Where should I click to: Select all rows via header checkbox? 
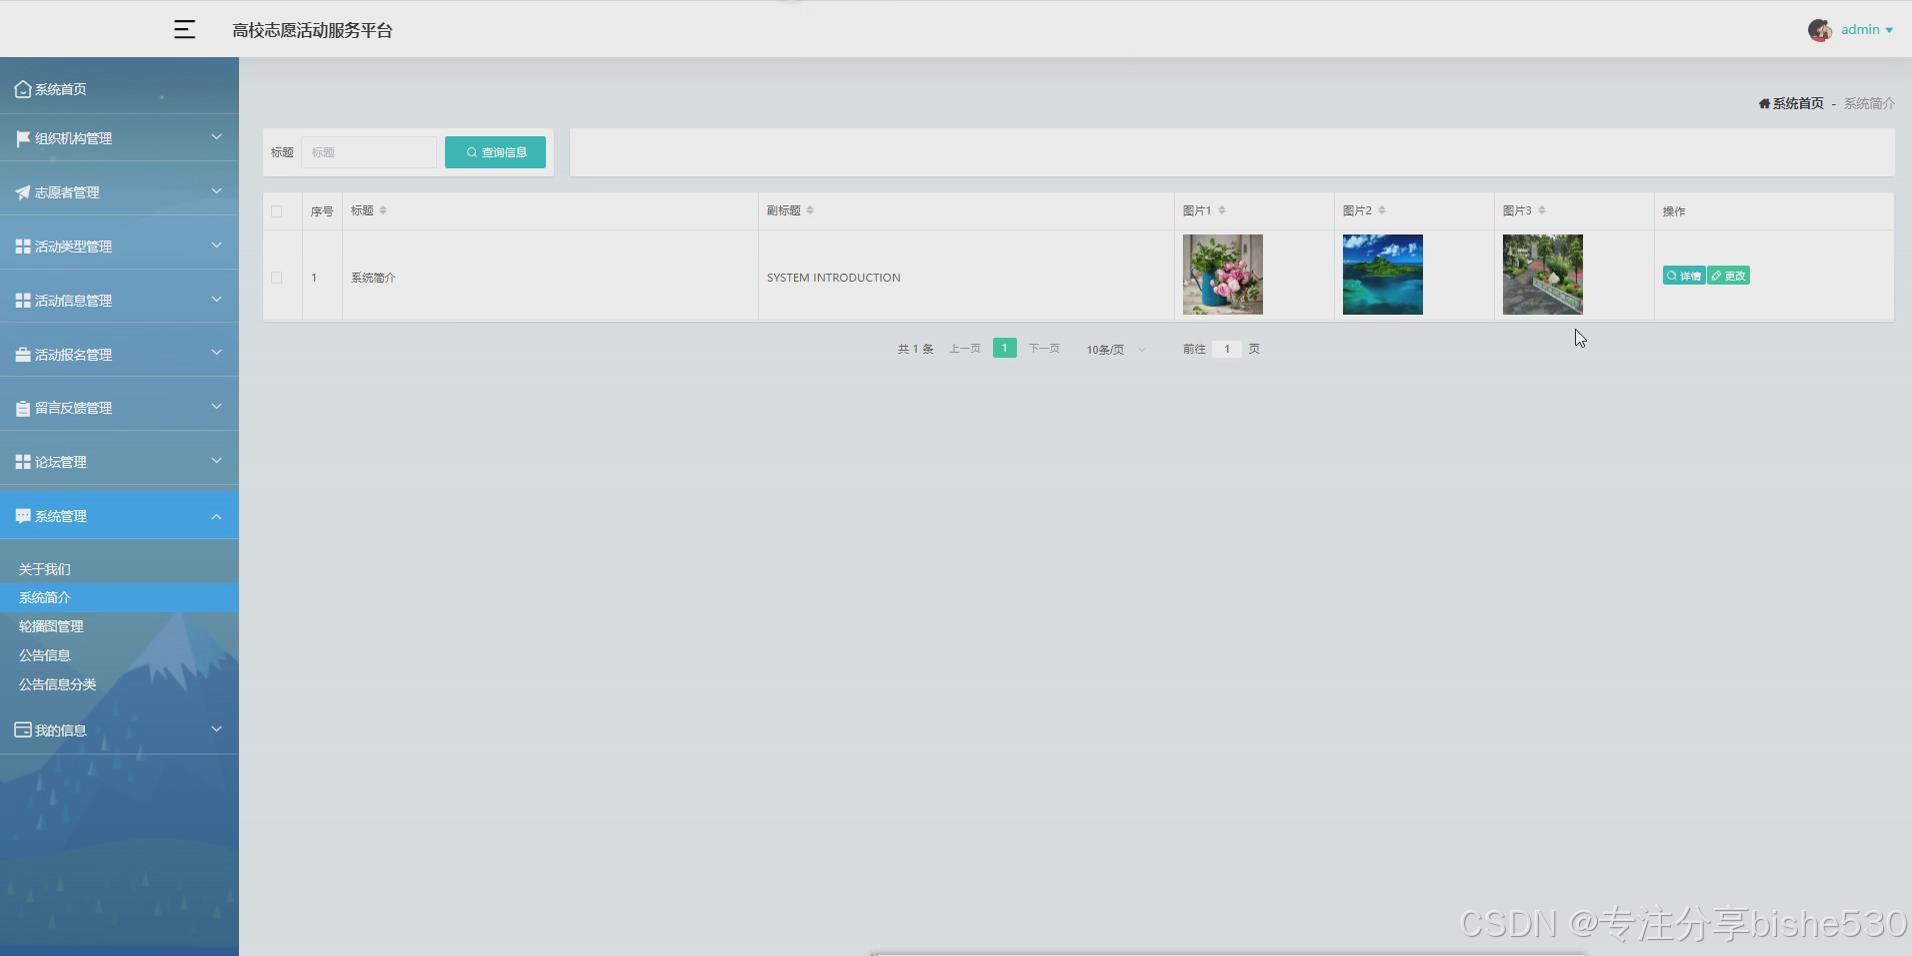click(x=277, y=211)
